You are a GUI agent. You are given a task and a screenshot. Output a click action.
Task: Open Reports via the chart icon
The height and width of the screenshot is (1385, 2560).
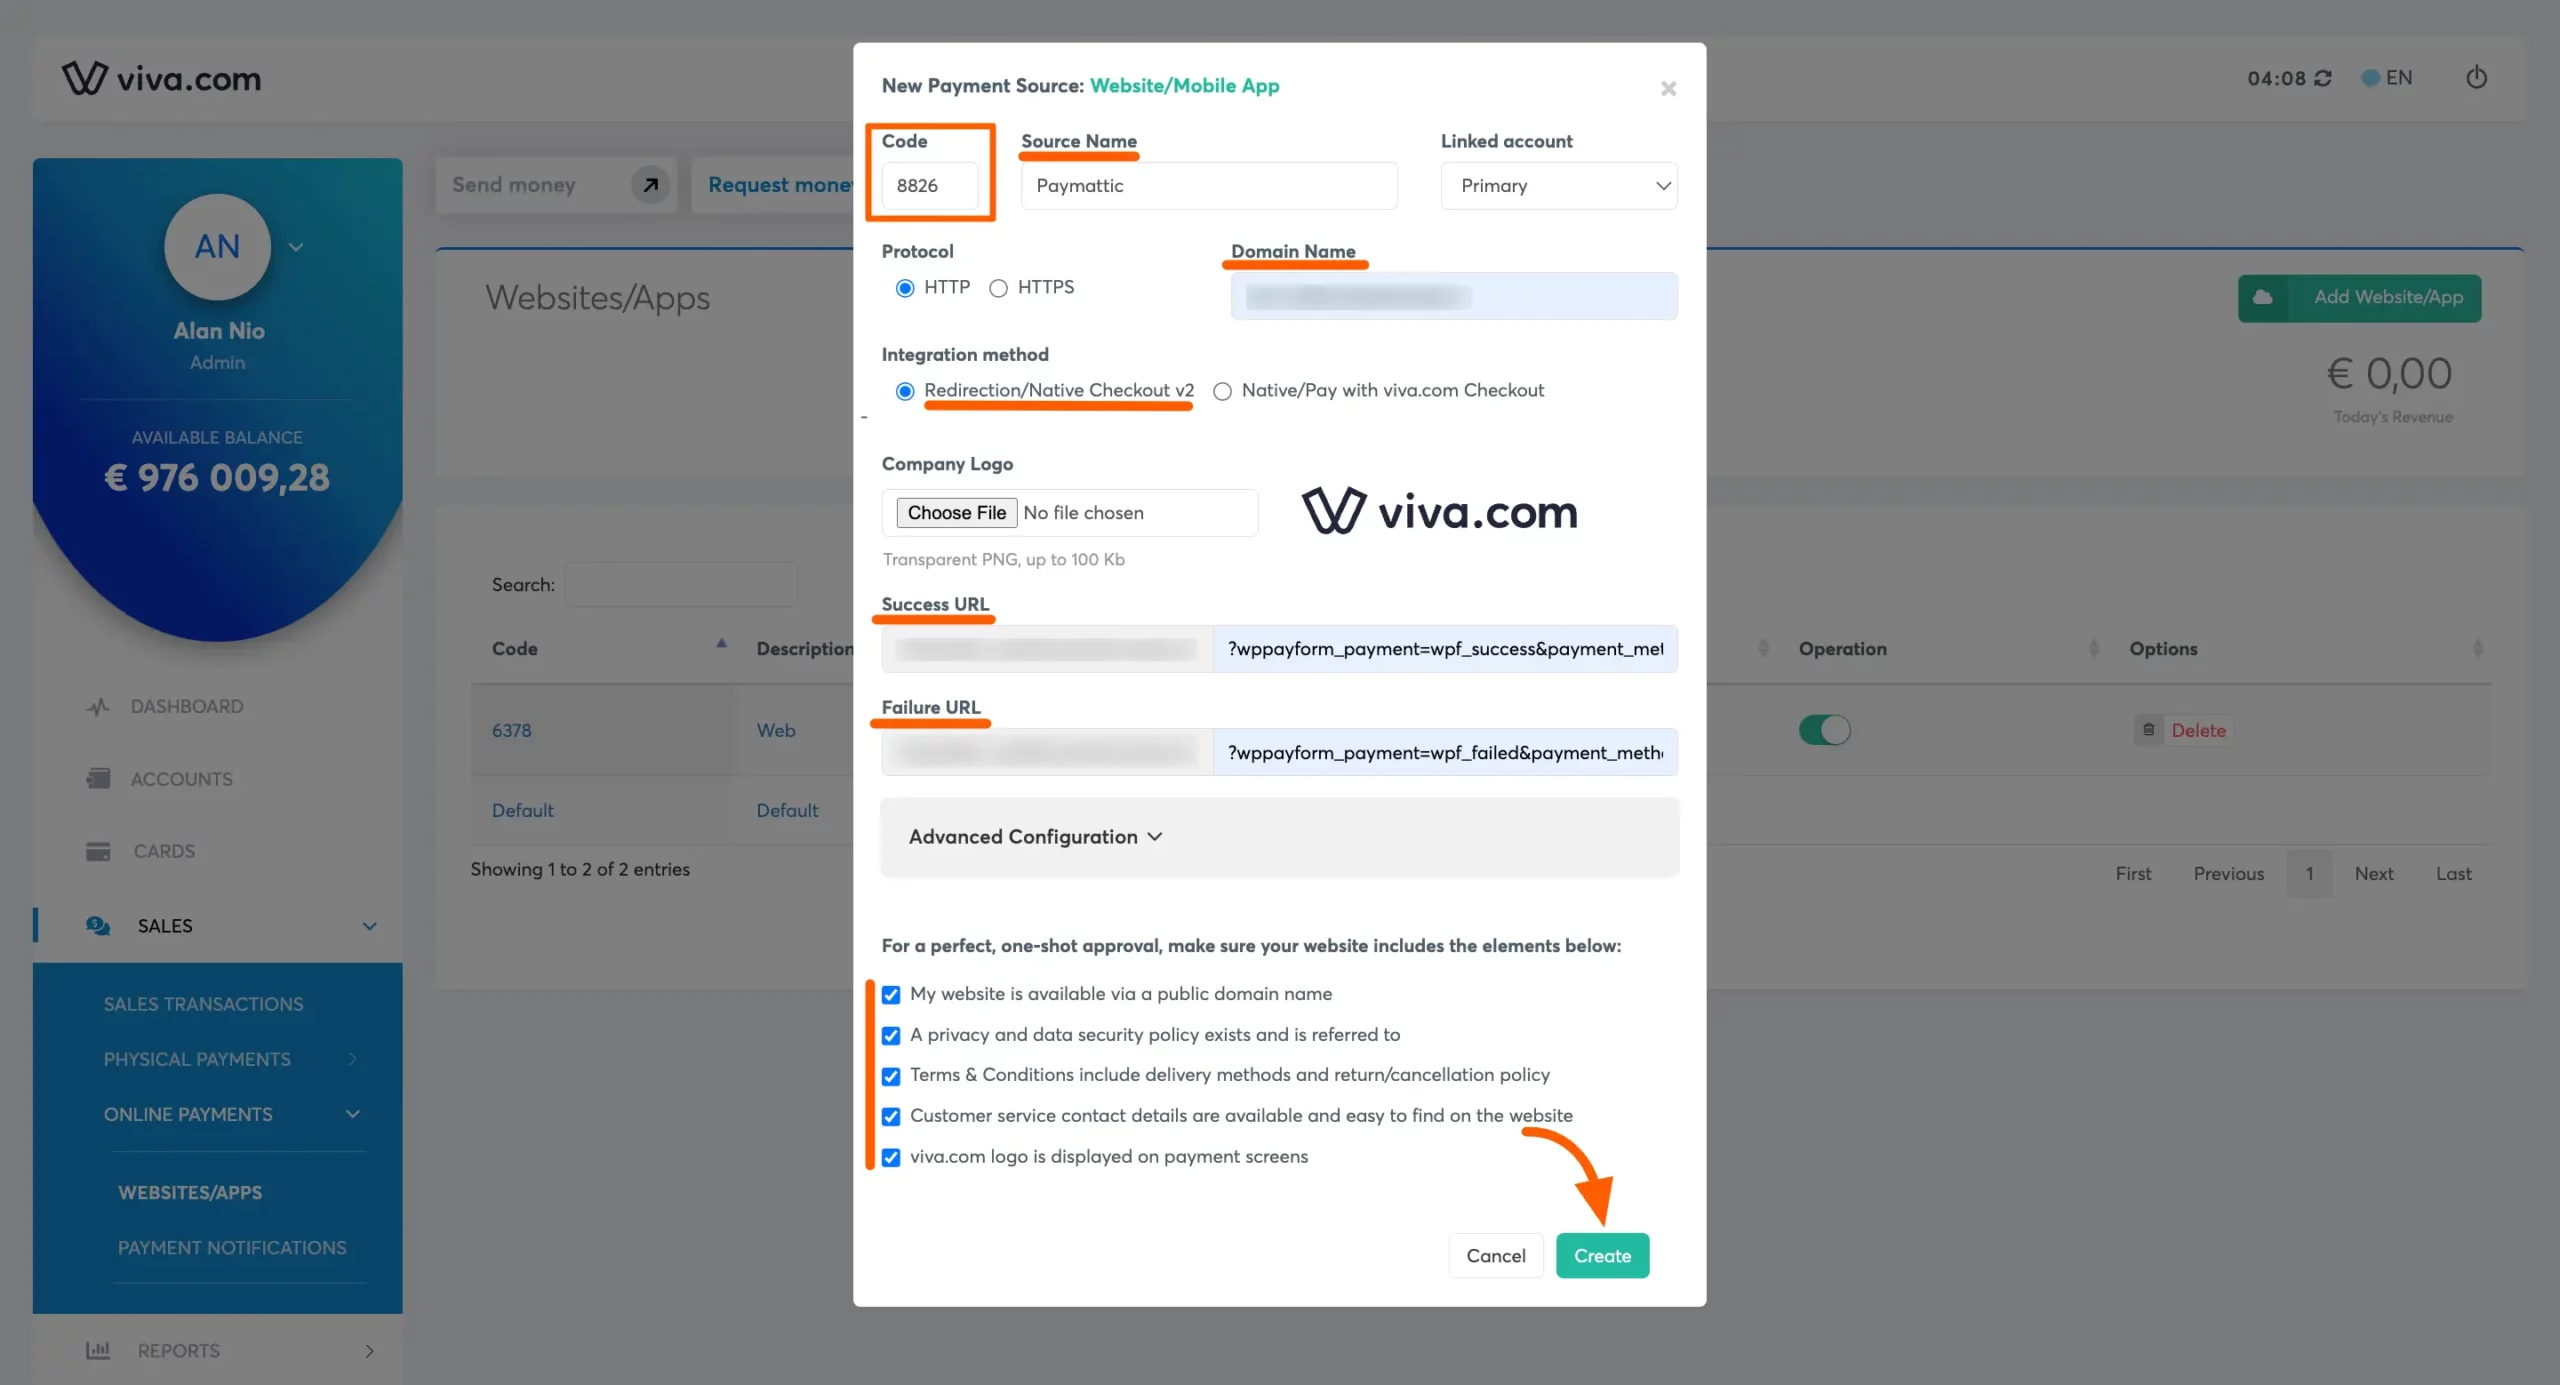pos(97,1350)
